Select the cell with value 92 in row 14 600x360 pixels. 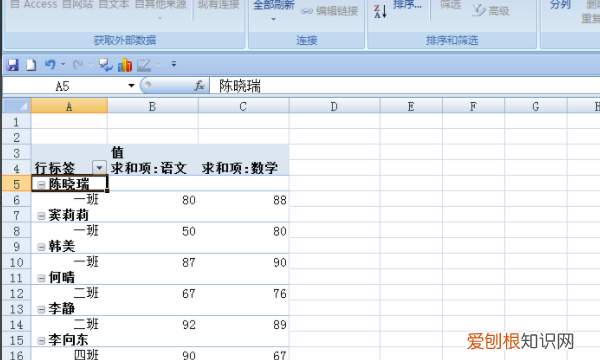tap(153, 324)
